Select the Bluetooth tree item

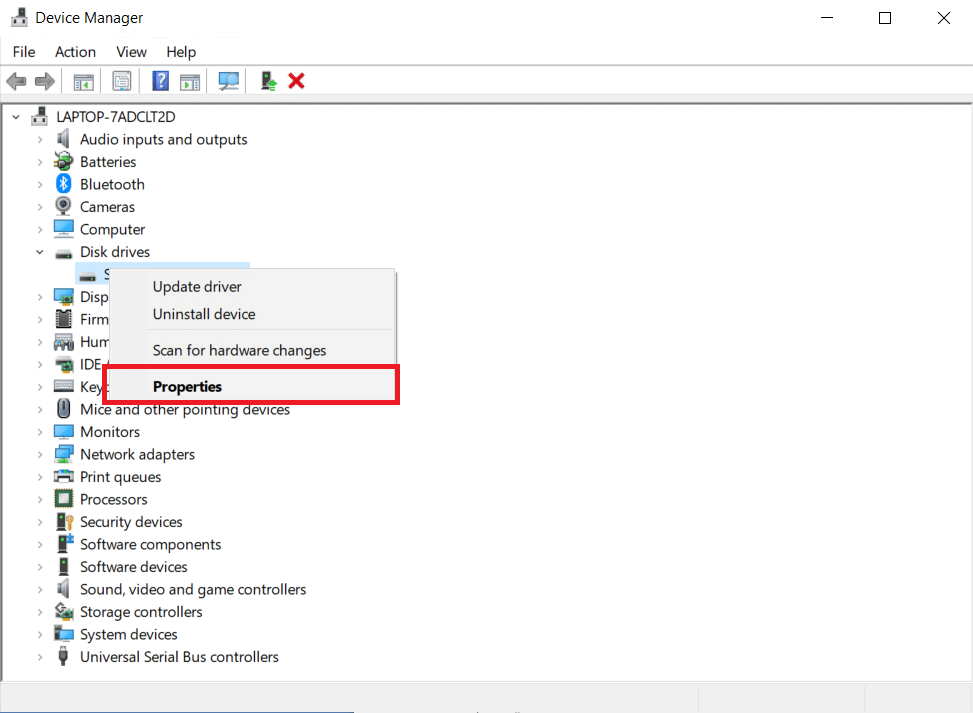(x=111, y=183)
